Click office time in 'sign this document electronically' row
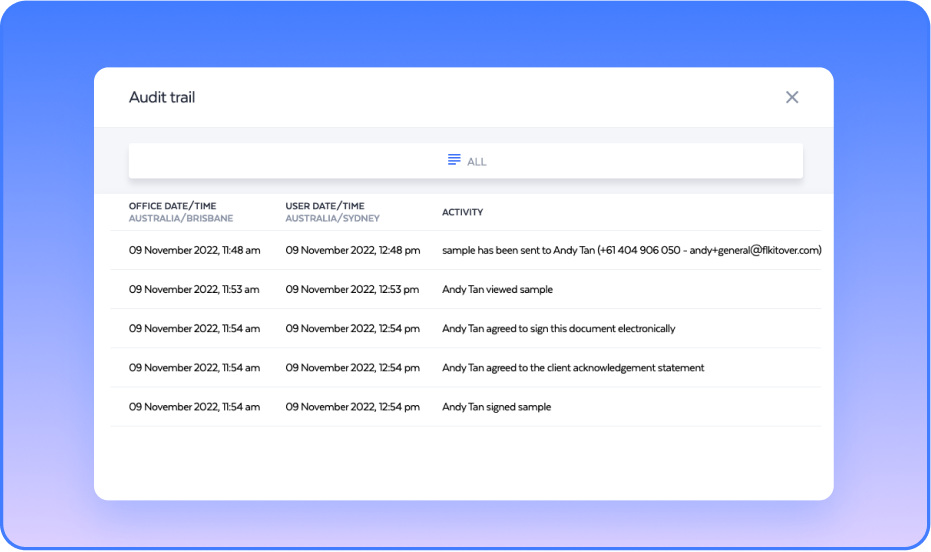The height and width of the screenshot is (552, 931). click(x=194, y=329)
